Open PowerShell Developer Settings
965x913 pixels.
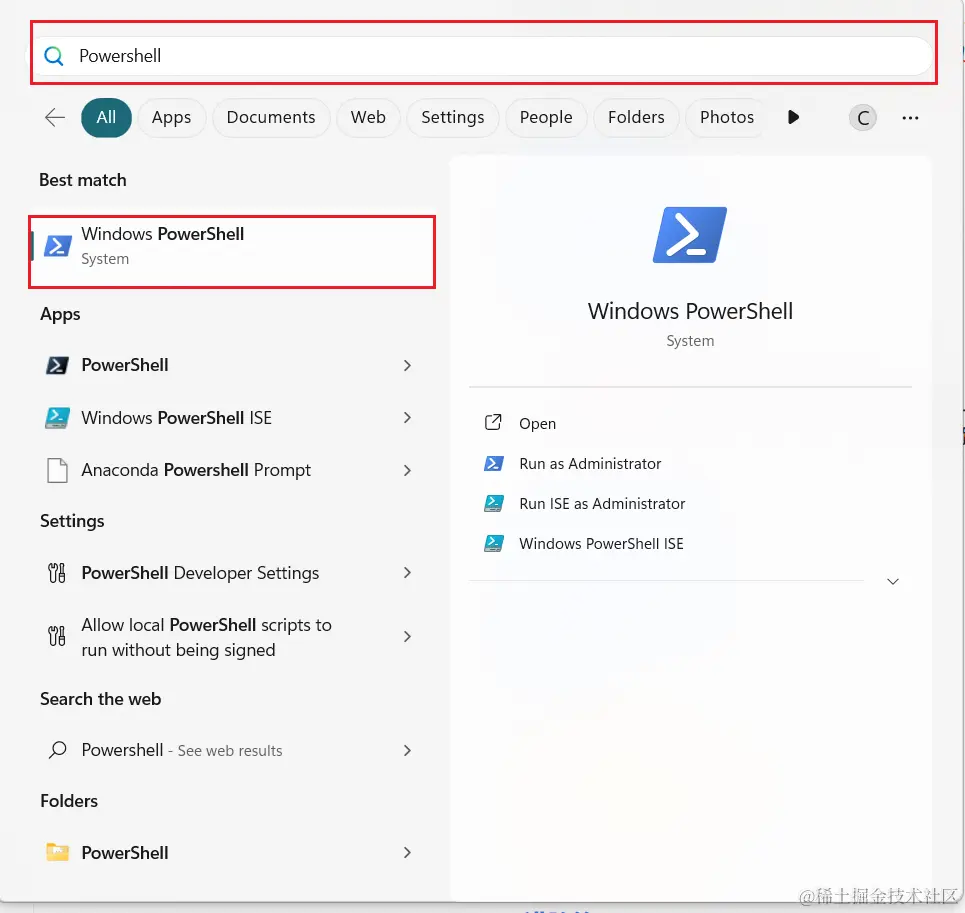click(x=200, y=573)
